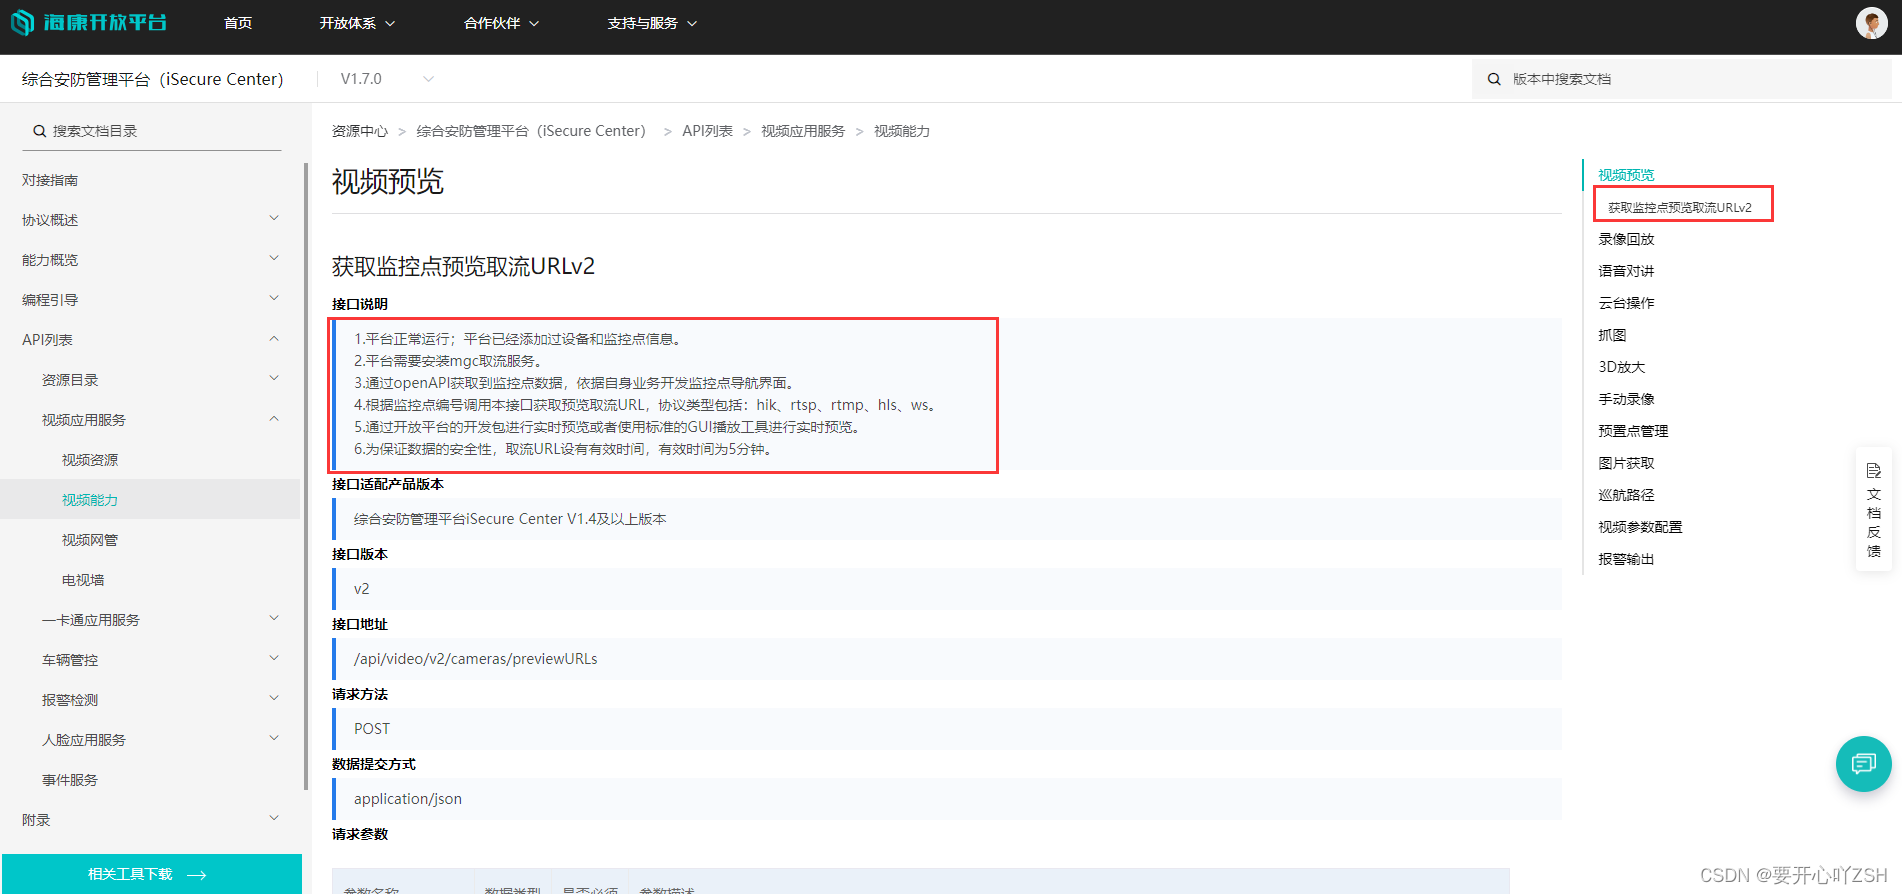This screenshot has width=1902, height=894.
Task: Click the Hikvision open platform logo
Action: tap(89, 22)
